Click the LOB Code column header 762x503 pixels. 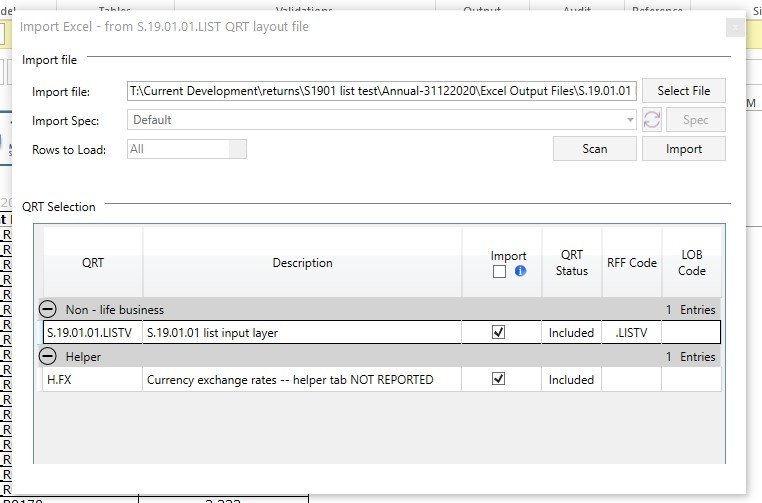tap(692, 262)
